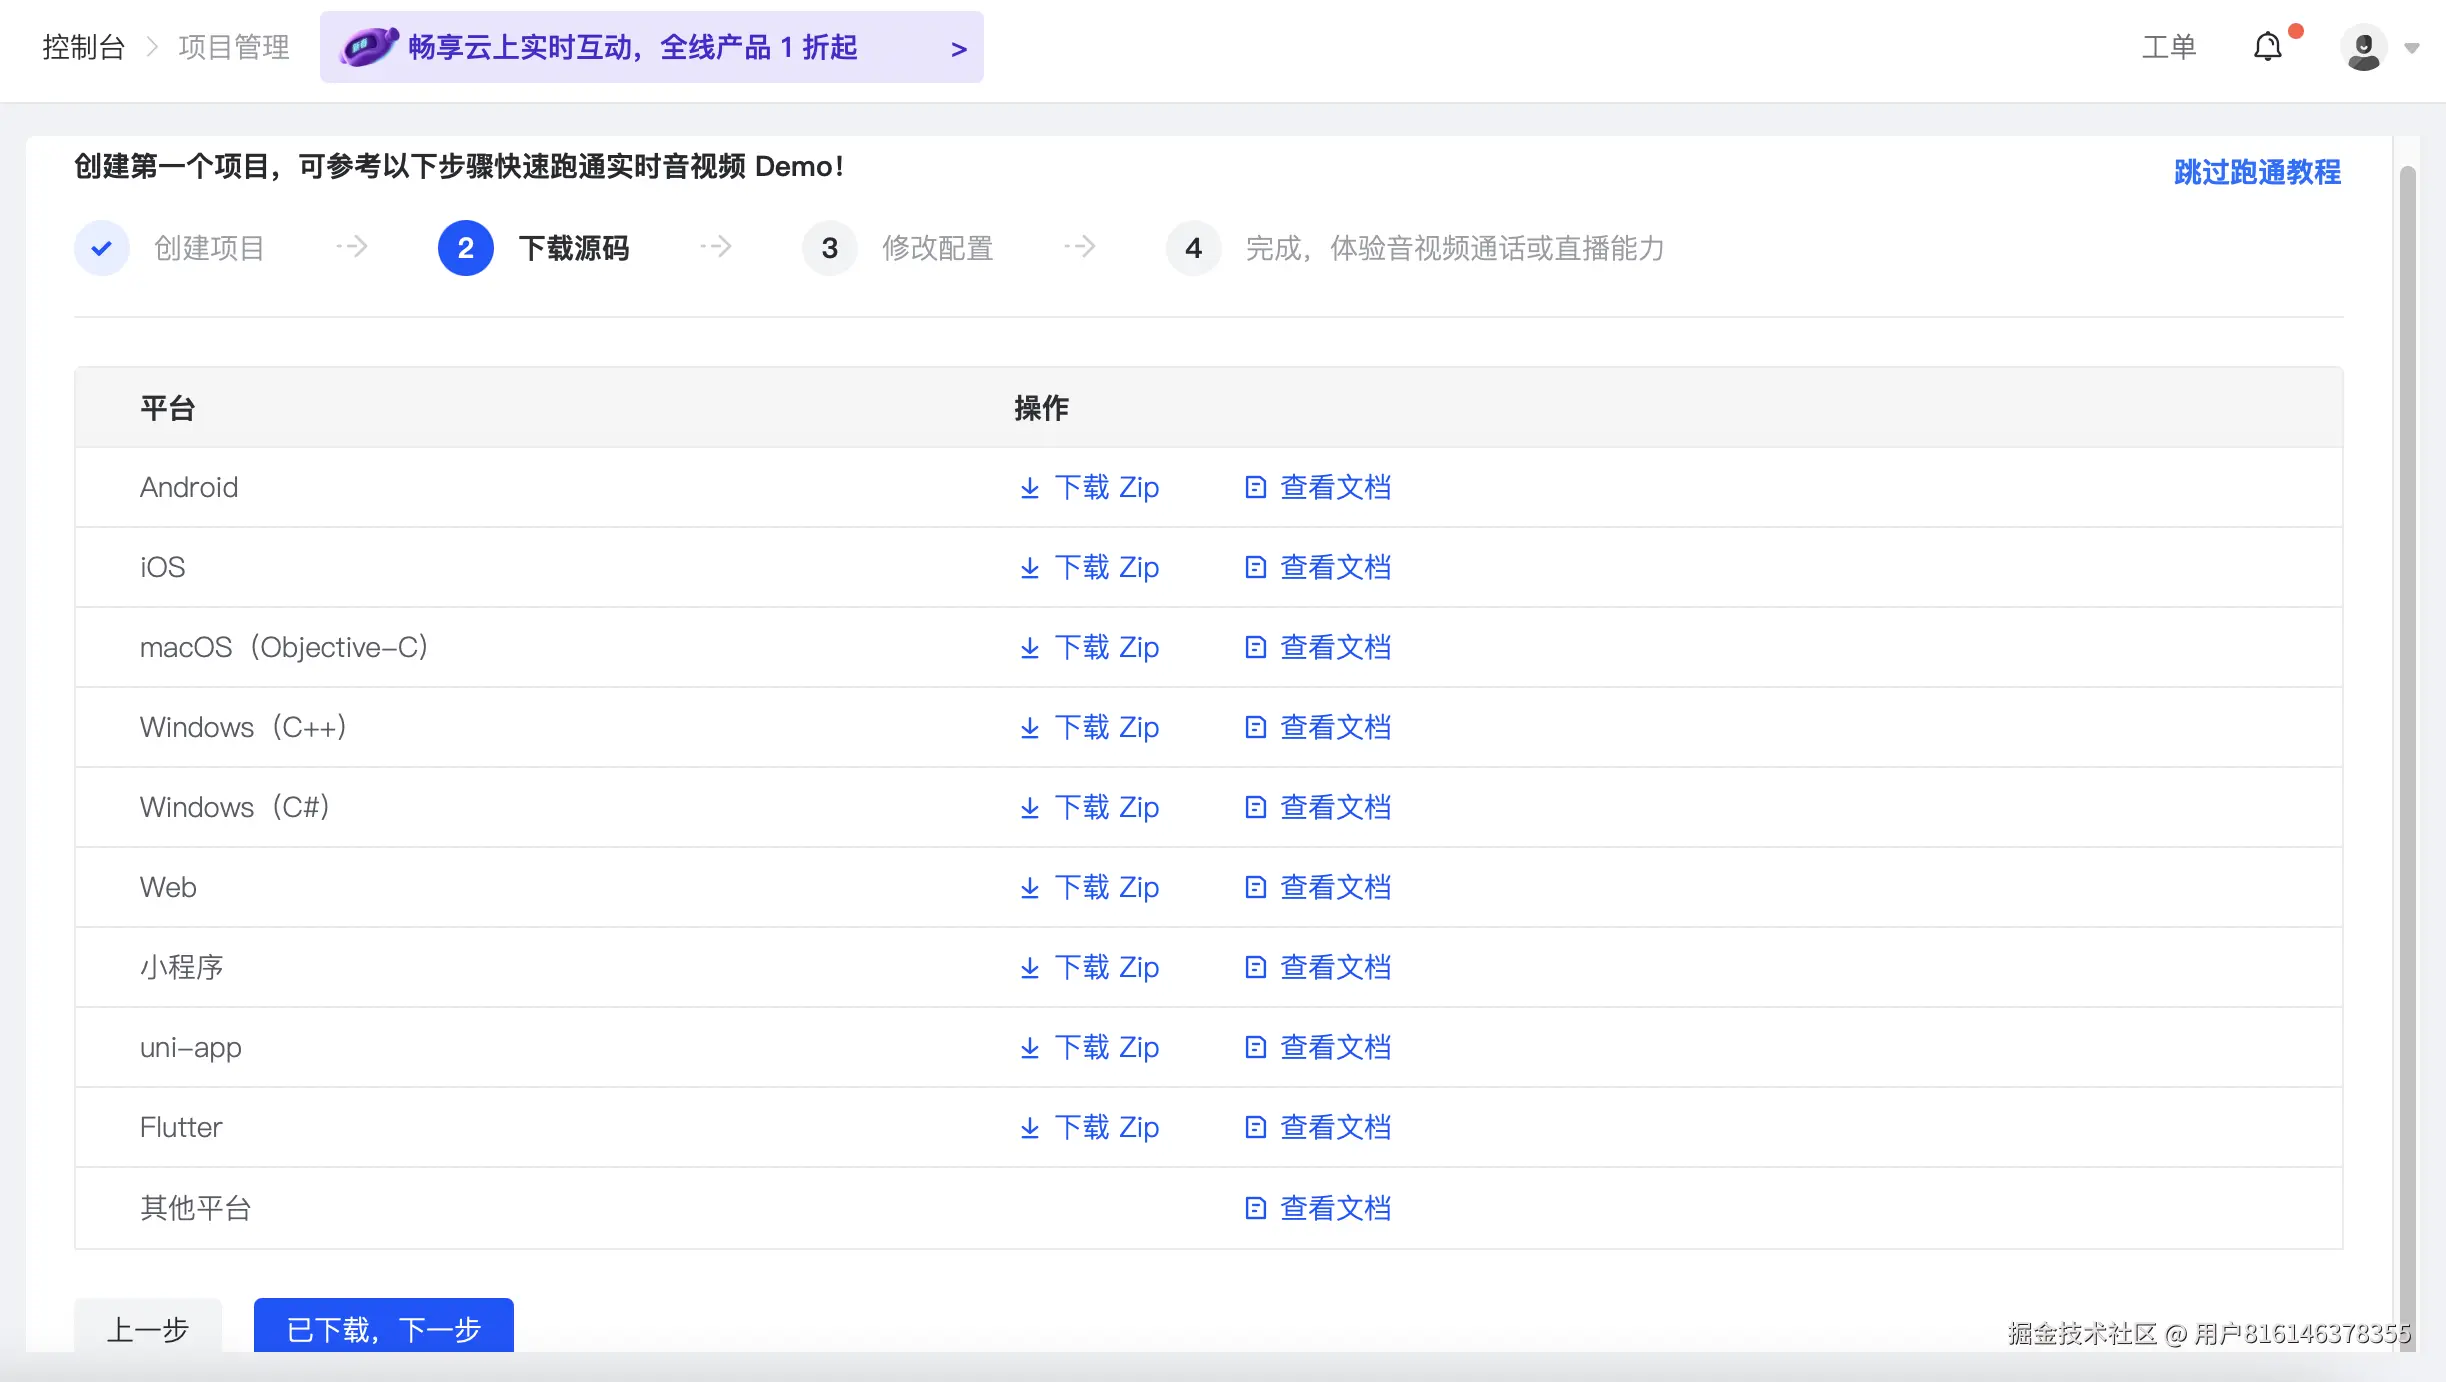This screenshot has height=1382, width=2446.
Task: Select step 4 in the progress stepper
Action: point(1193,248)
